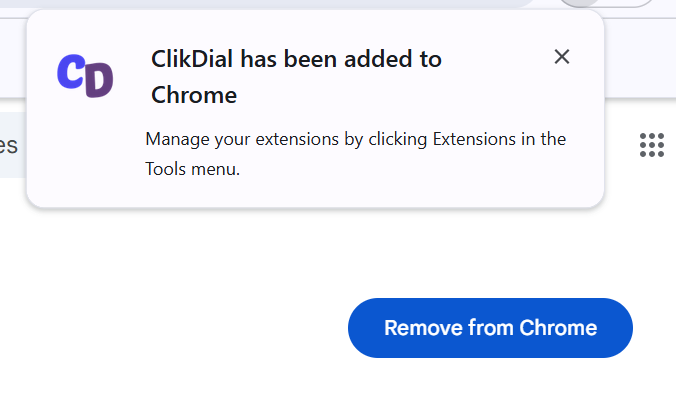
Task: Click the nine-dot apps launcher
Action: coord(651,145)
